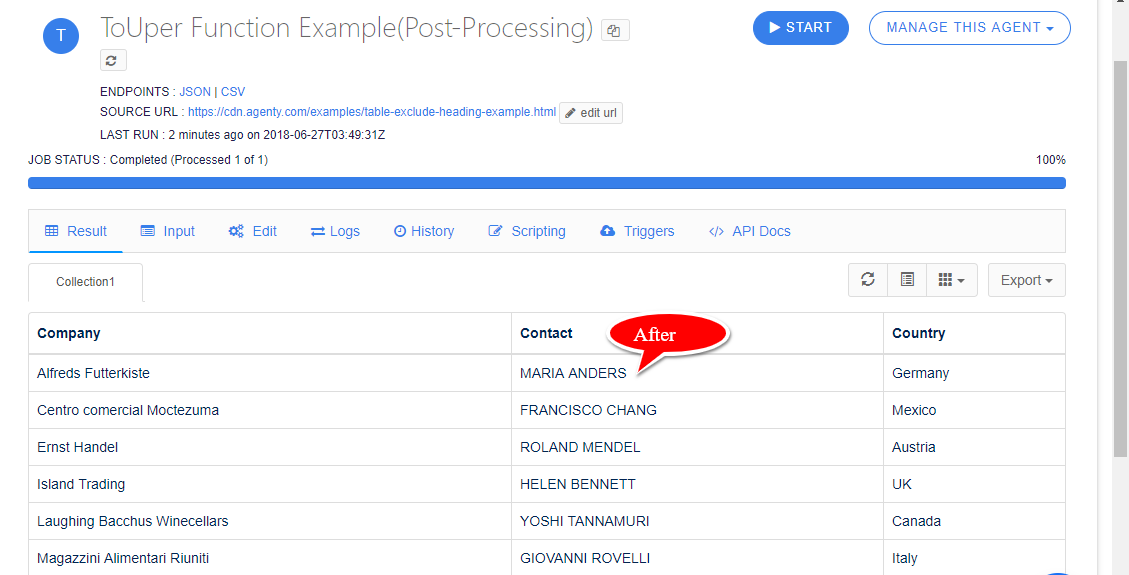The image size is (1129, 575).
Task: Click Centro comercial Moctezuma cell
Action: [270, 410]
